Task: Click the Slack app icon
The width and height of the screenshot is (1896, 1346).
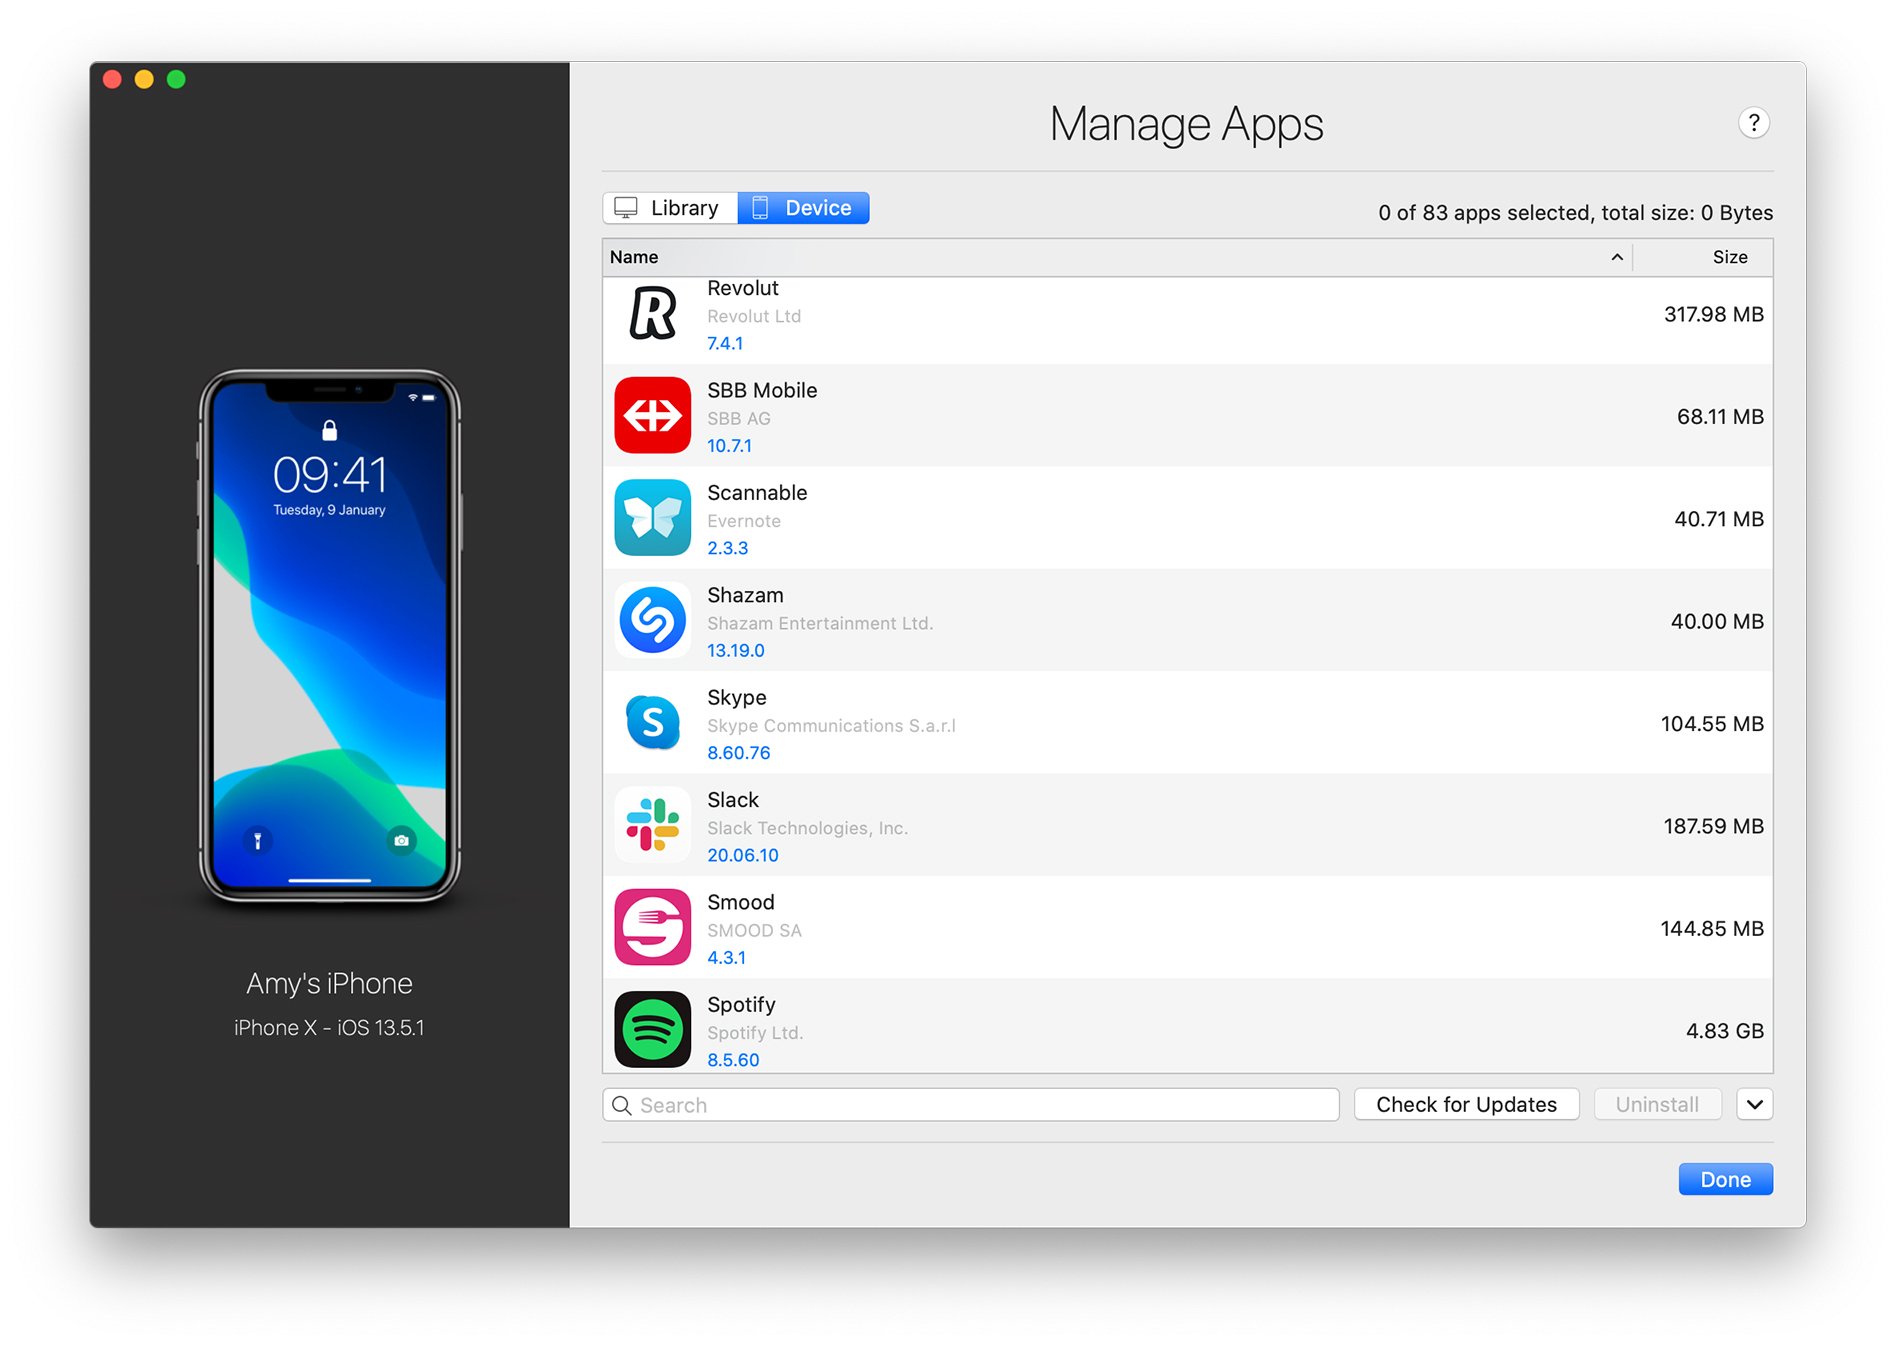Action: [x=652, y=825]
